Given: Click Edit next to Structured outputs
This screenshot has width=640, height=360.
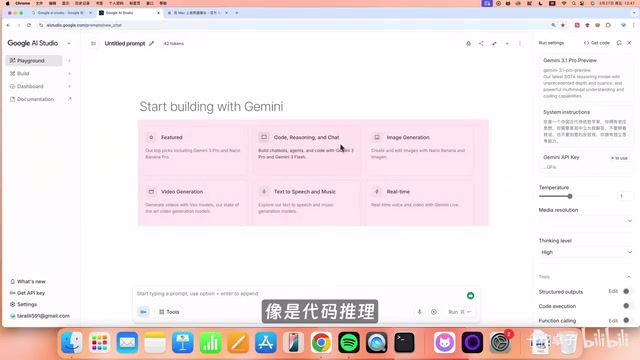Looking at the screenshot, I should [613, 291].
